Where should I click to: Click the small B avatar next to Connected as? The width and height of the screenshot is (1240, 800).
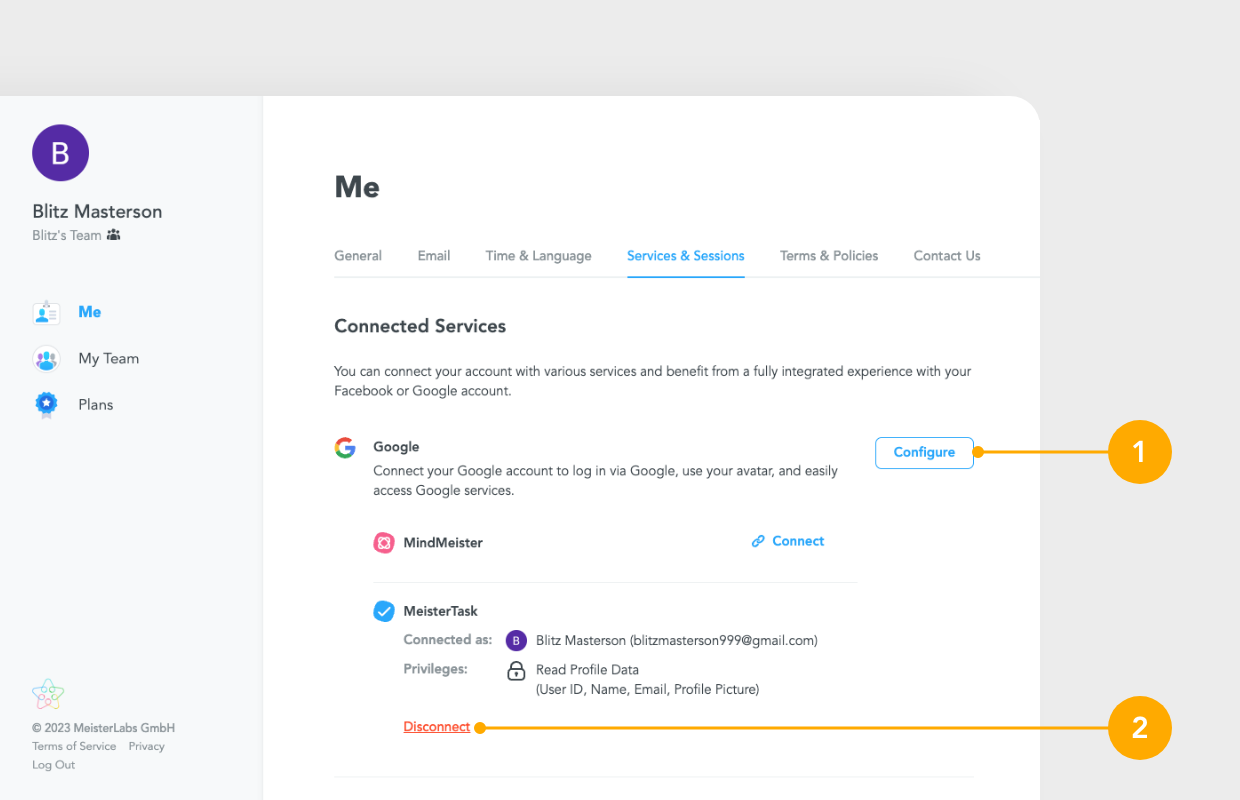(x=516, y=641)
